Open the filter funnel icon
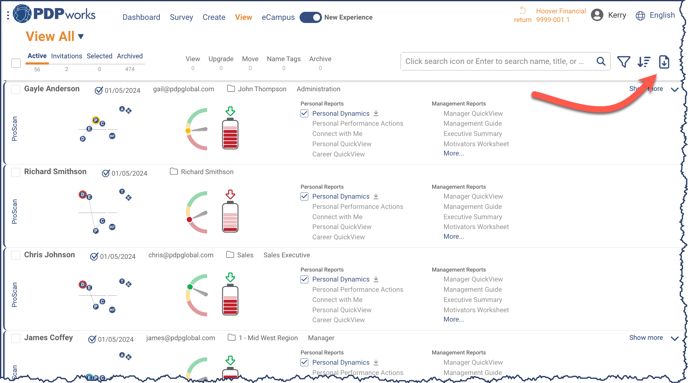This screenshot has width=688, height=383. (624, 62)
